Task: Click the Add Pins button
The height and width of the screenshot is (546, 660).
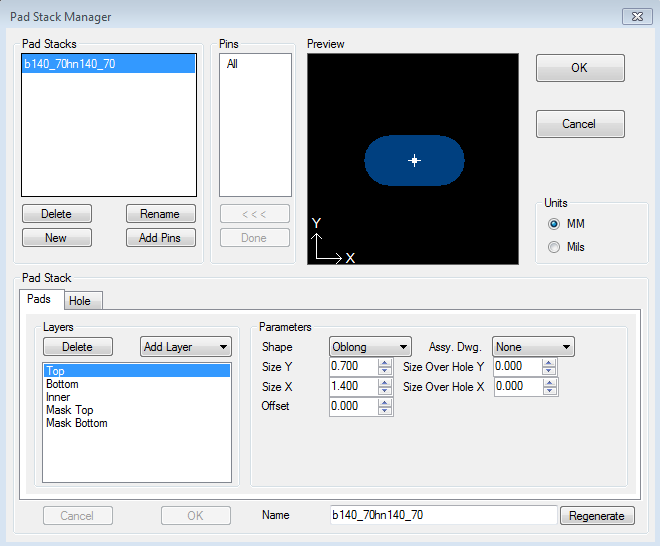Action: (161, 238)
